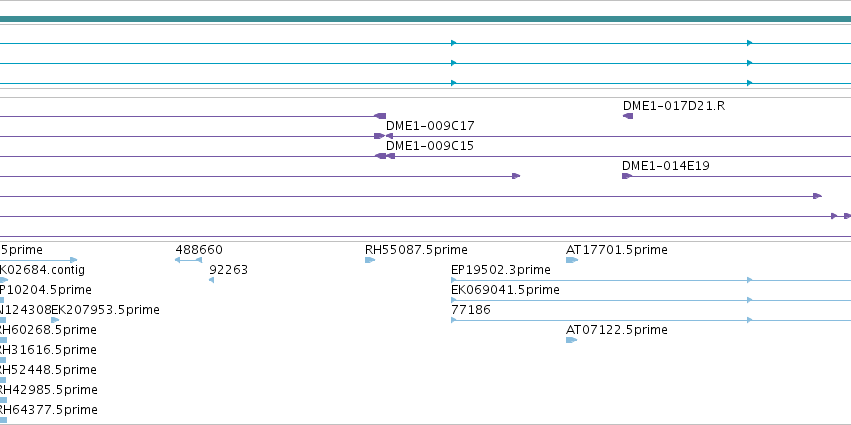Image resolution: width=851 pixels, height=425 pixels.
Task: Click the P10204.5prime label
Action: (46, 290)
